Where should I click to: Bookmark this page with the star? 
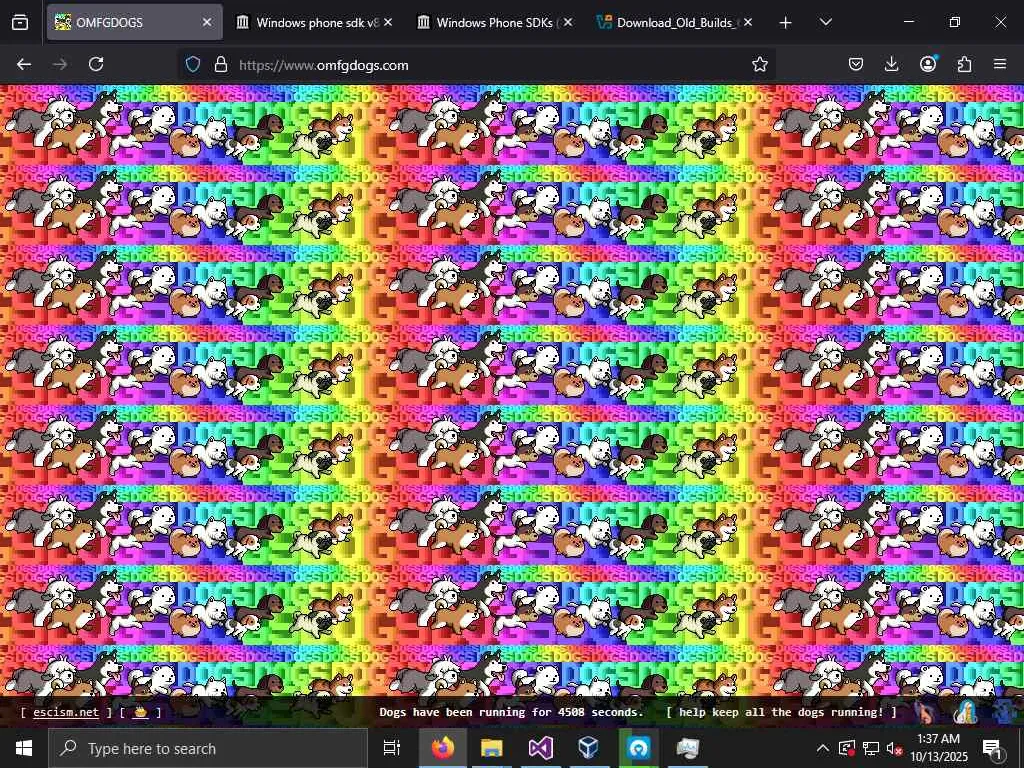click(760, 64)
